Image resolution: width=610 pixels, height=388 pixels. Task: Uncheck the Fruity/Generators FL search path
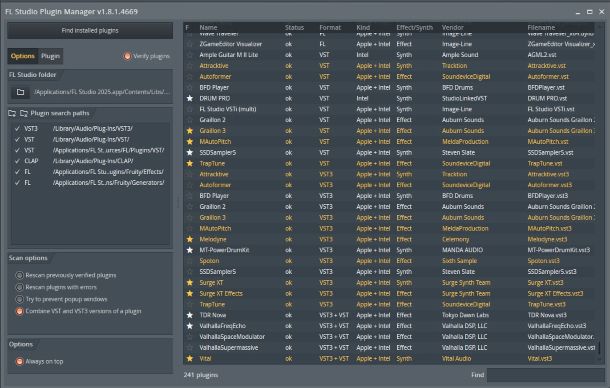coord(17,183)
